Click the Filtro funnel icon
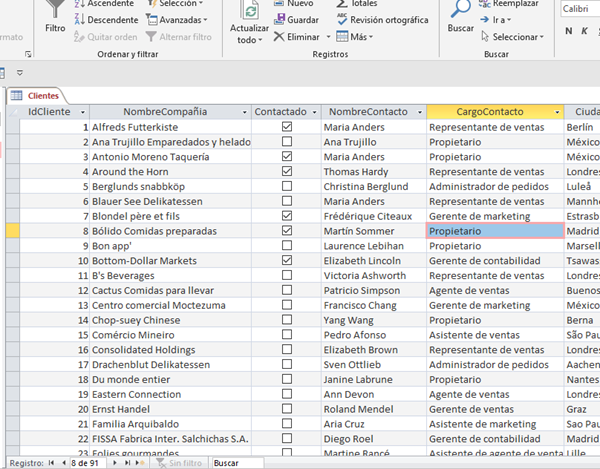This screenshot has width=600, height=469. [x=55, y=12]
